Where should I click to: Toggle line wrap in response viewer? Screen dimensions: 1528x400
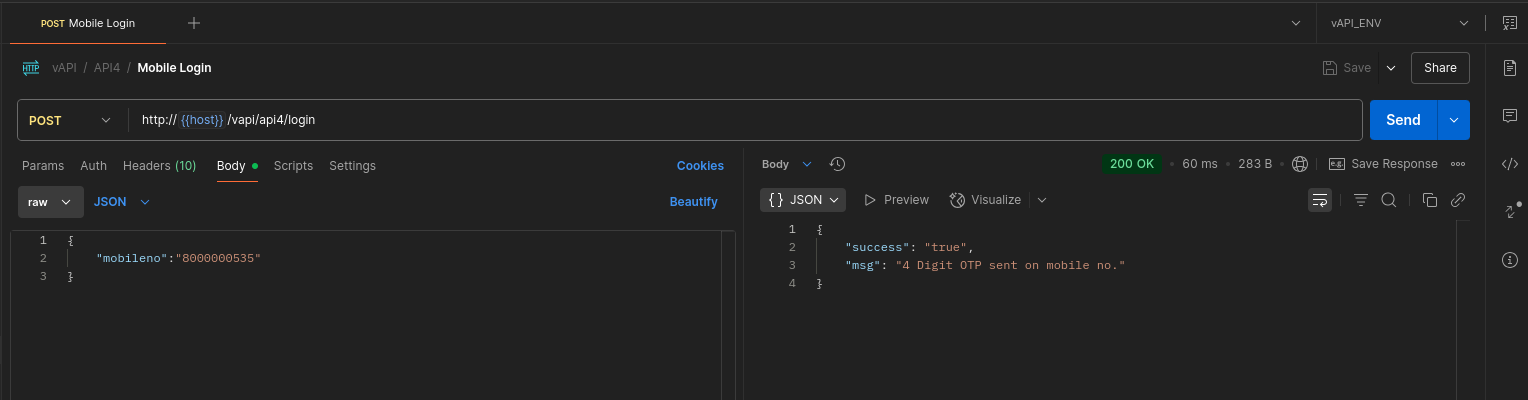[x=1320, y=200]
